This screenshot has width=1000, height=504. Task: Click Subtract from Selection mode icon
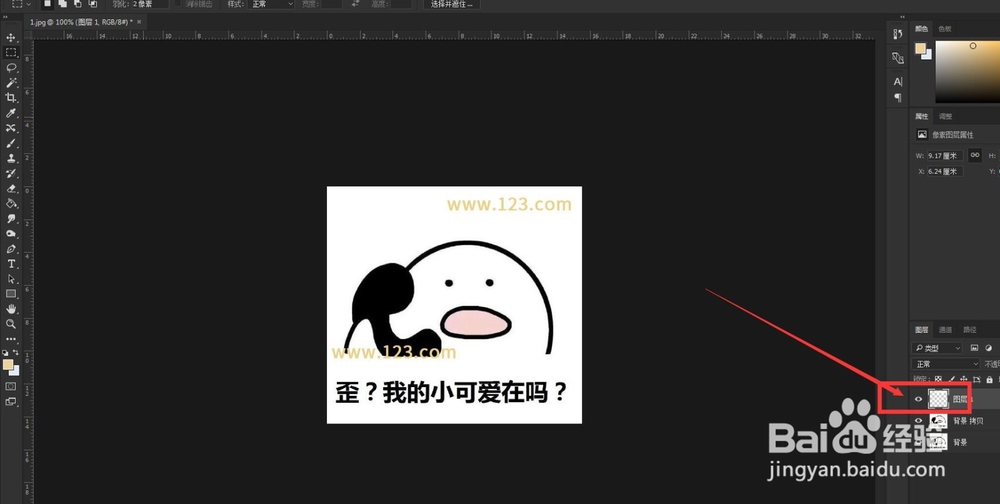pos(78,4)
